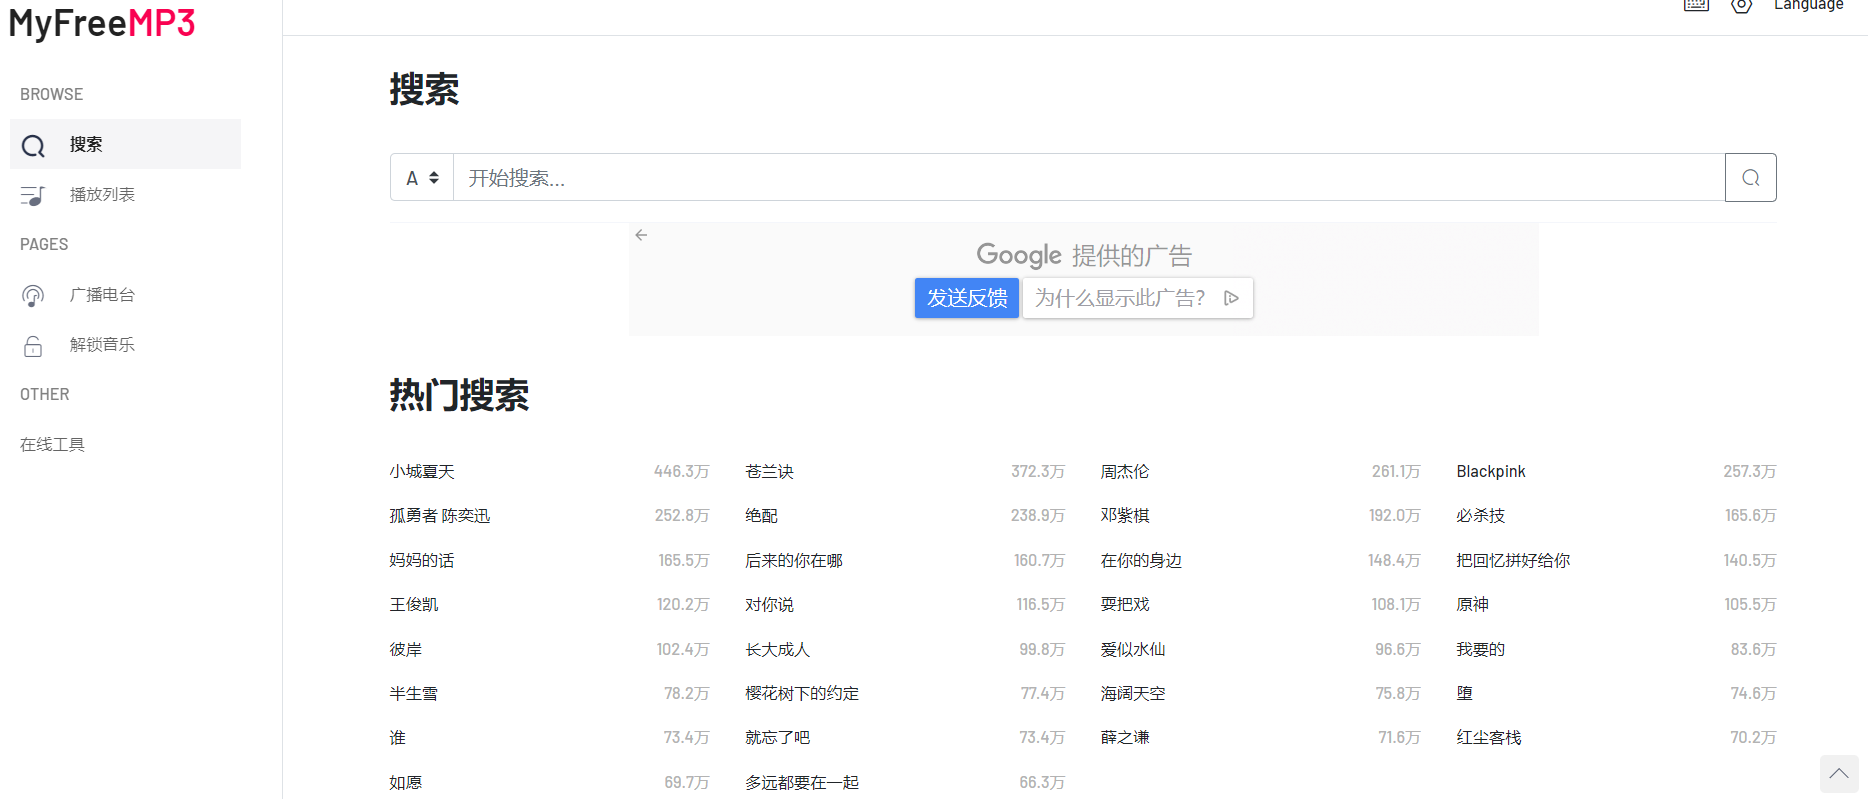Expand the search source 'A' dropdown

click(x=422, y=178)
